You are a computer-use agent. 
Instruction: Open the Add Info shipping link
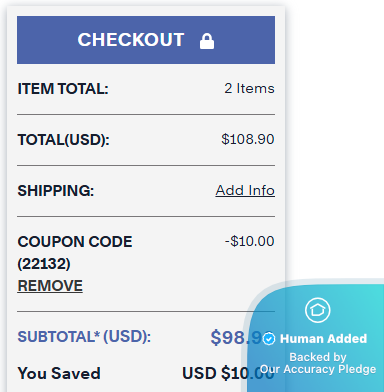pos(245,190)
